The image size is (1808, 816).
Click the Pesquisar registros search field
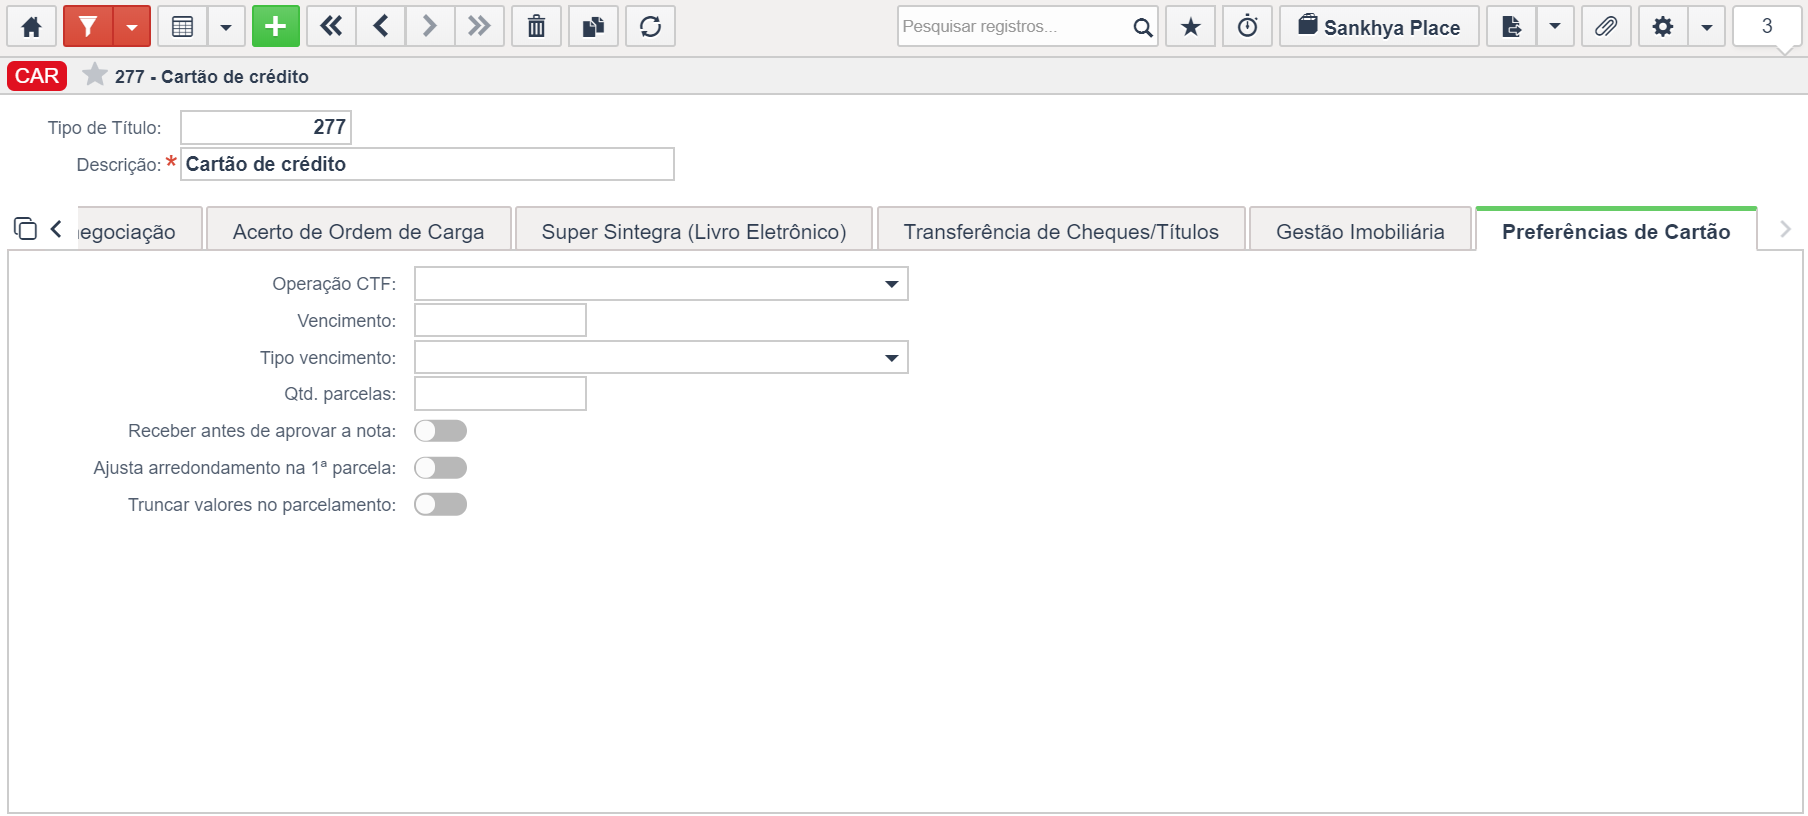[1013, 27]
